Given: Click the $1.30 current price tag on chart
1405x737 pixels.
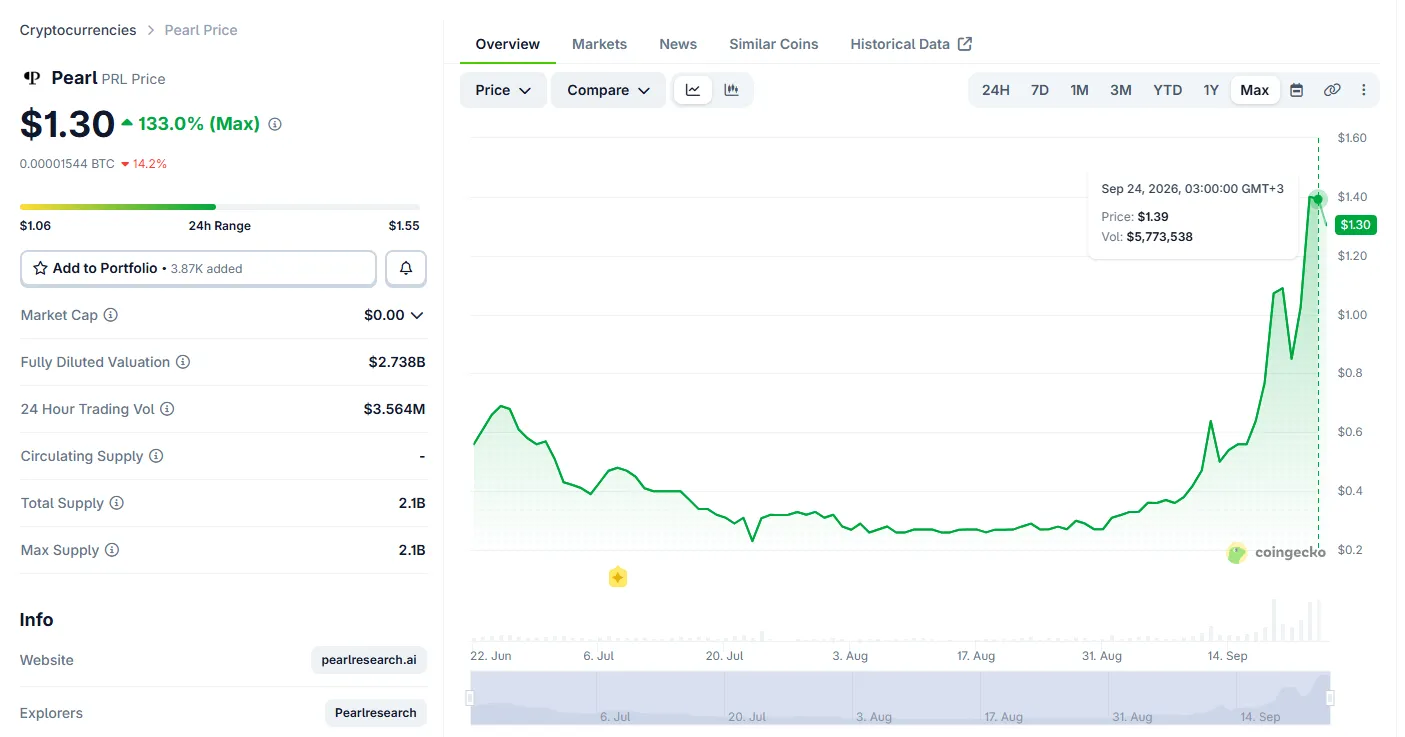Looking at the screenshot, I should coord(1355,225).
